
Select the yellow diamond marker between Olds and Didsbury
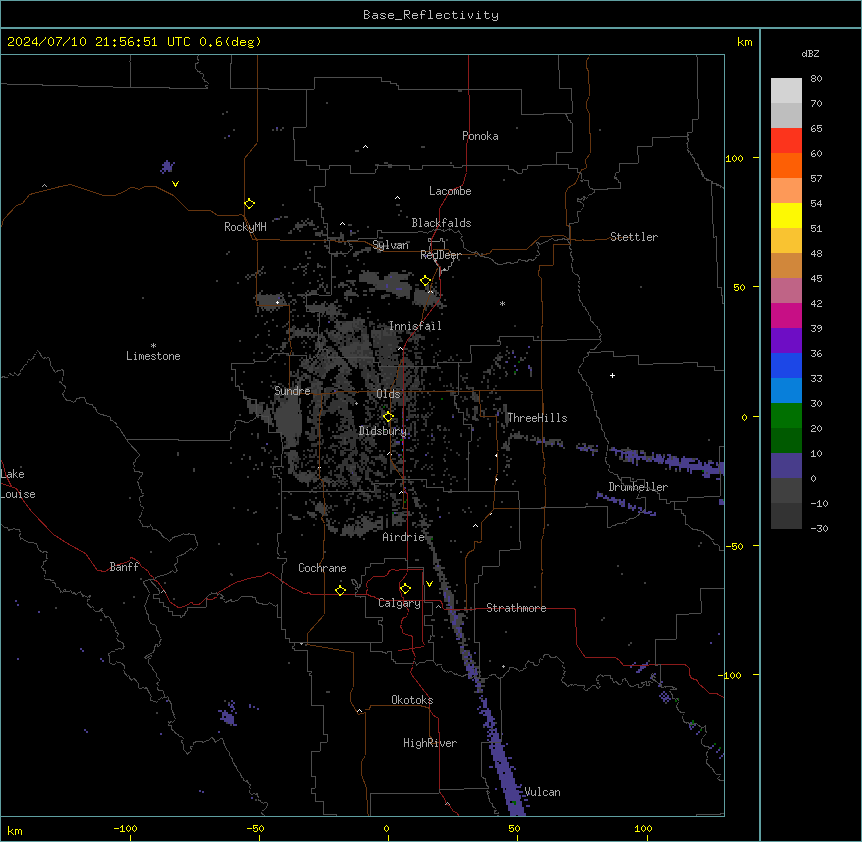388,417
